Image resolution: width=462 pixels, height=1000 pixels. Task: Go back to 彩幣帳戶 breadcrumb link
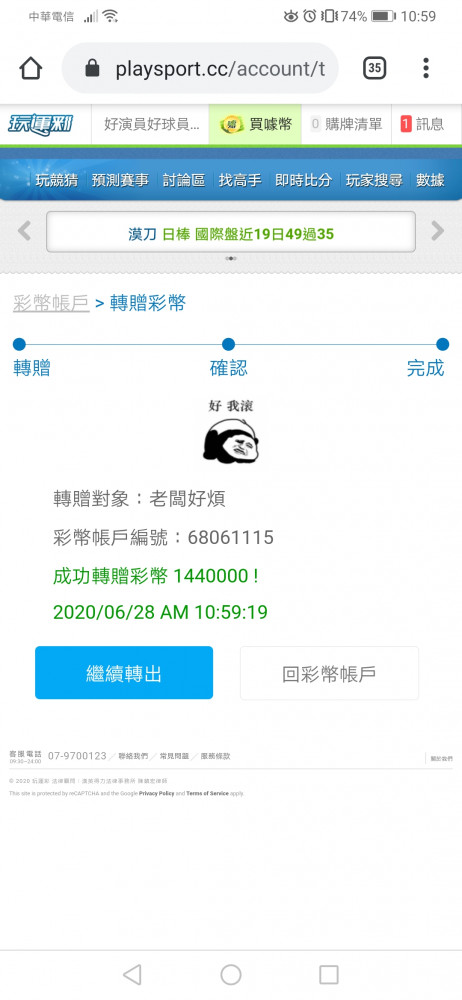tap(51, 303)
